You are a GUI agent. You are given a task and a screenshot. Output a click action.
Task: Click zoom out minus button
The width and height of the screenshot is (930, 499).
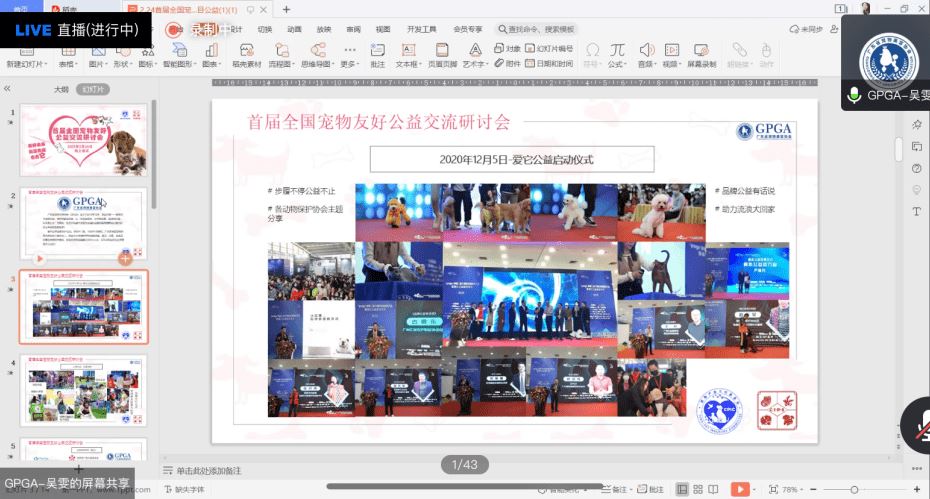coord(813,489)
